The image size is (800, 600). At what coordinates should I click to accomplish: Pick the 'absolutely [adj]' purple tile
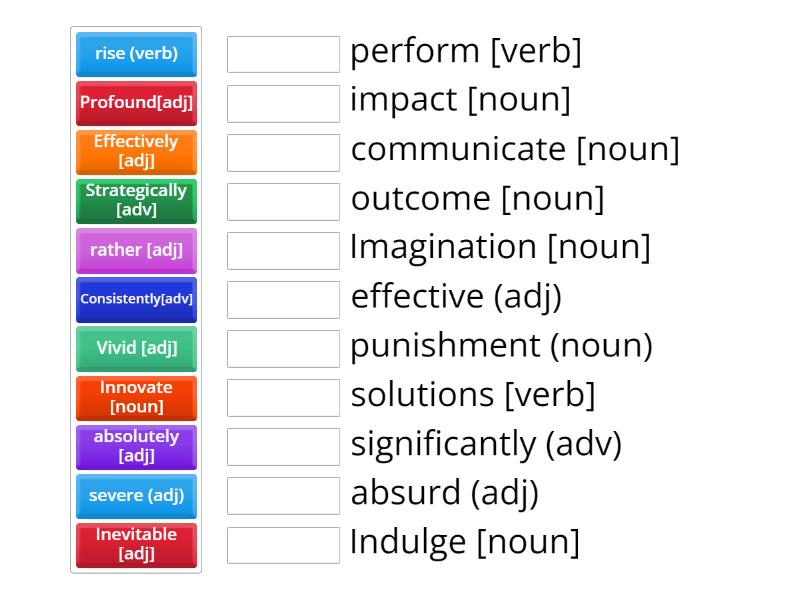pyautogui.click(x=136, y=447)
